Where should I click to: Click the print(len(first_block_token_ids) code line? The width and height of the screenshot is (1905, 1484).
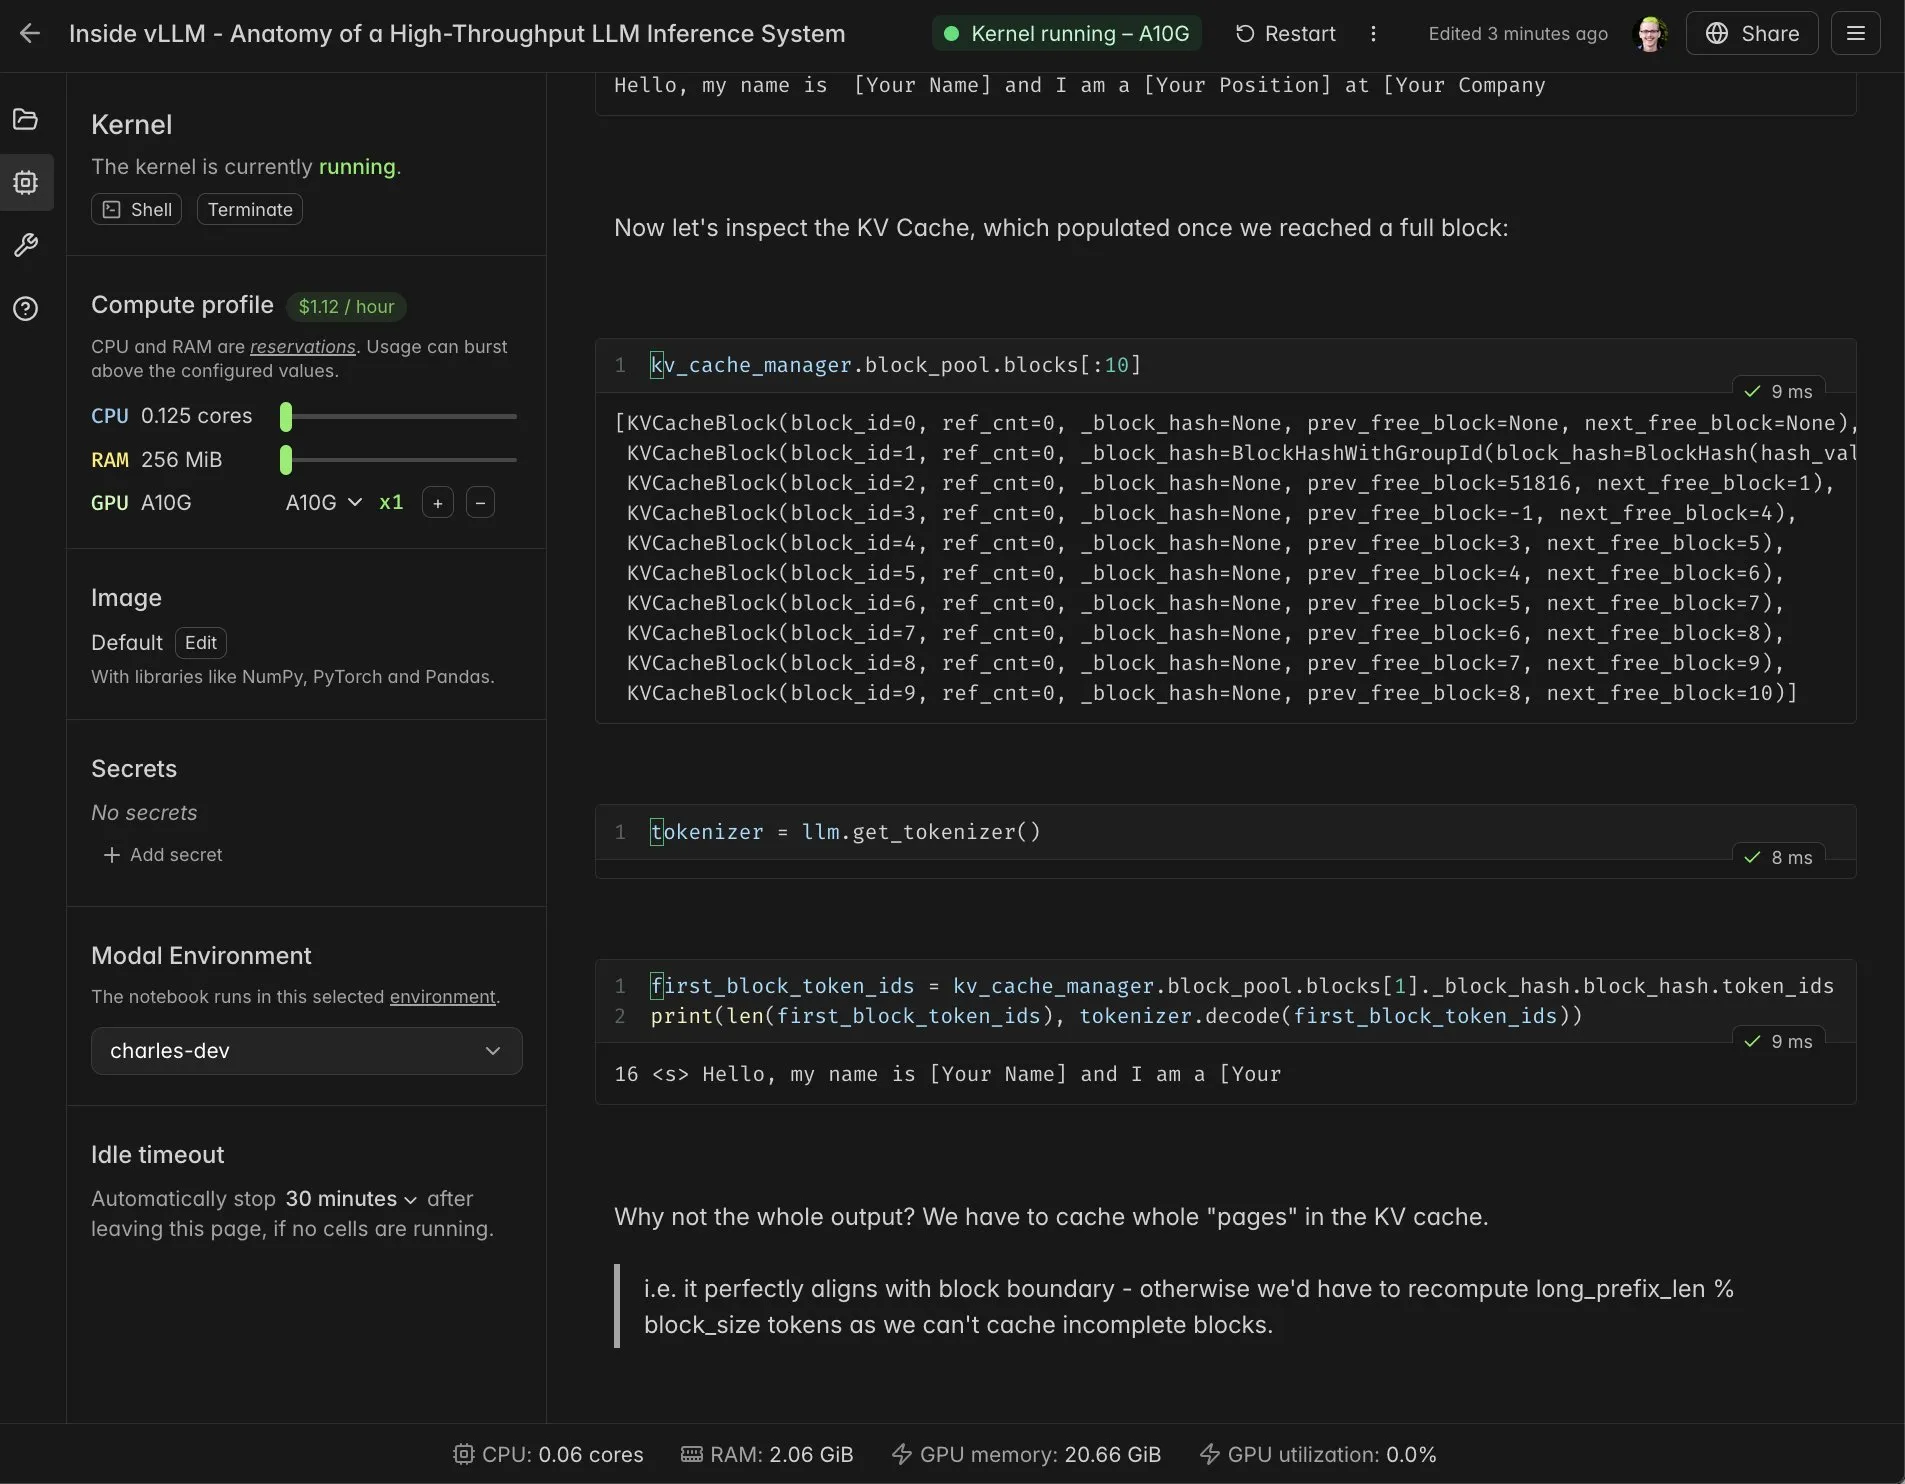[1116, 1016]
